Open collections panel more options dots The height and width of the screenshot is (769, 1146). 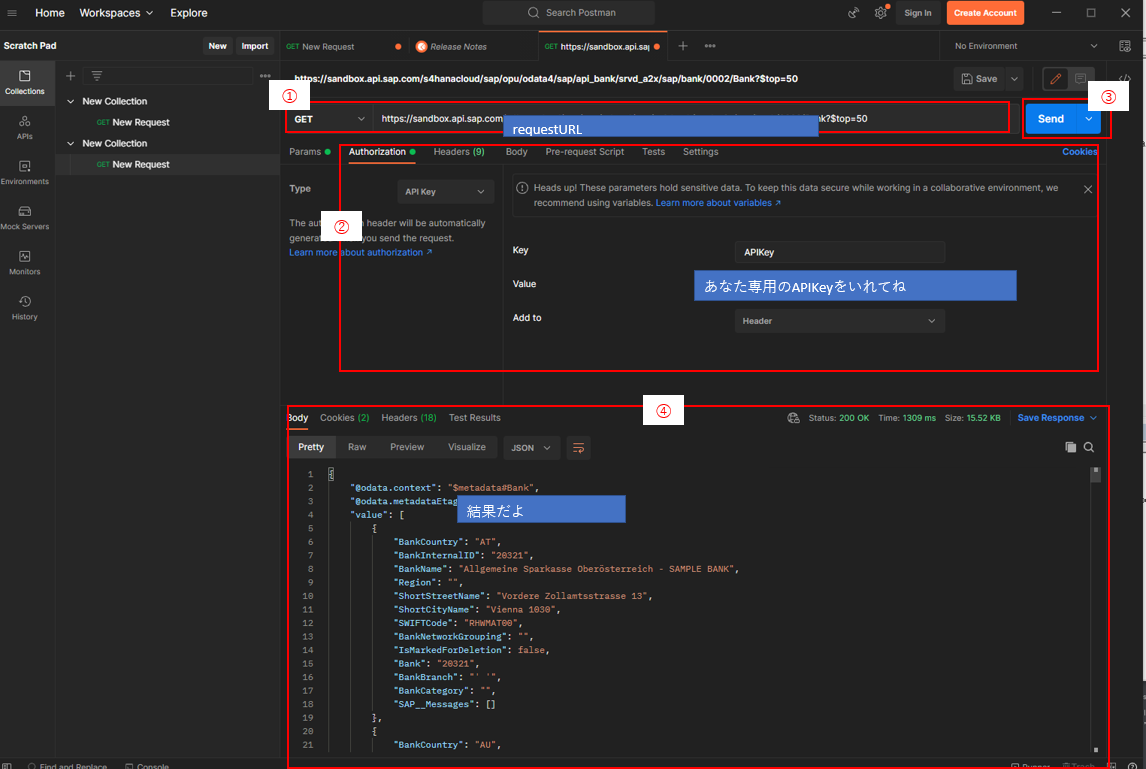[265, 76]
